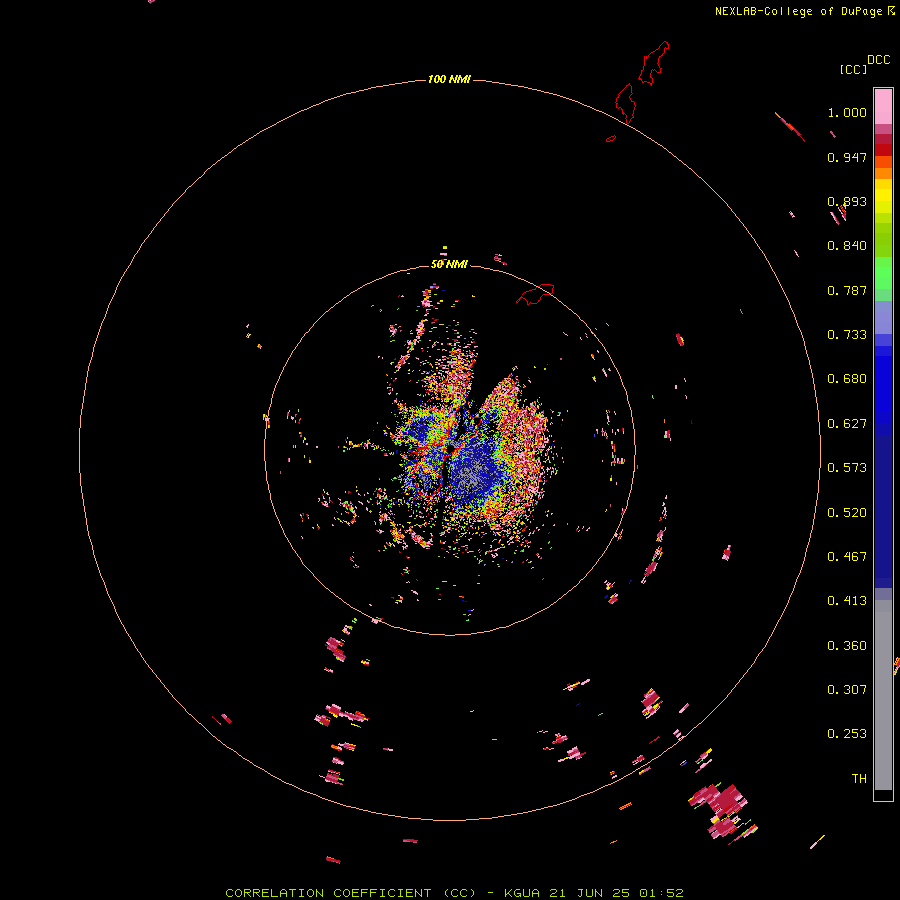Click the KGUA station identifier in caption

pyautogui.click(x=522, y=893)
